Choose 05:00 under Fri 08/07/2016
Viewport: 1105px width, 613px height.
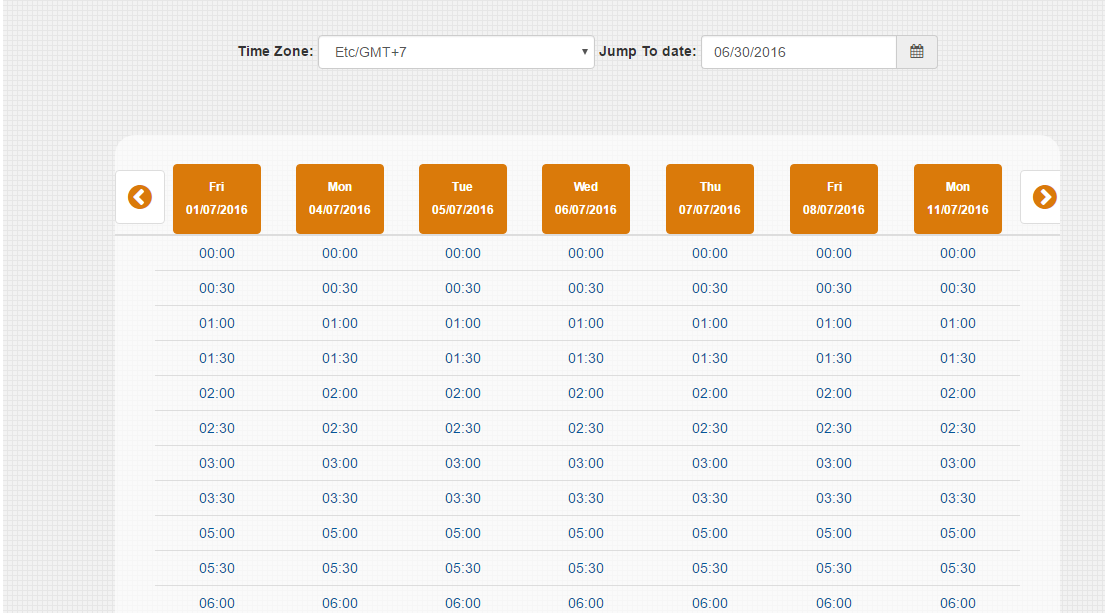[834, 533]
